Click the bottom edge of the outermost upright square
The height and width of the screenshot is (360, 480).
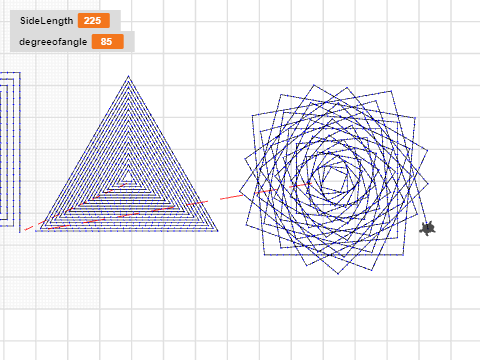[x=333, y=255]
